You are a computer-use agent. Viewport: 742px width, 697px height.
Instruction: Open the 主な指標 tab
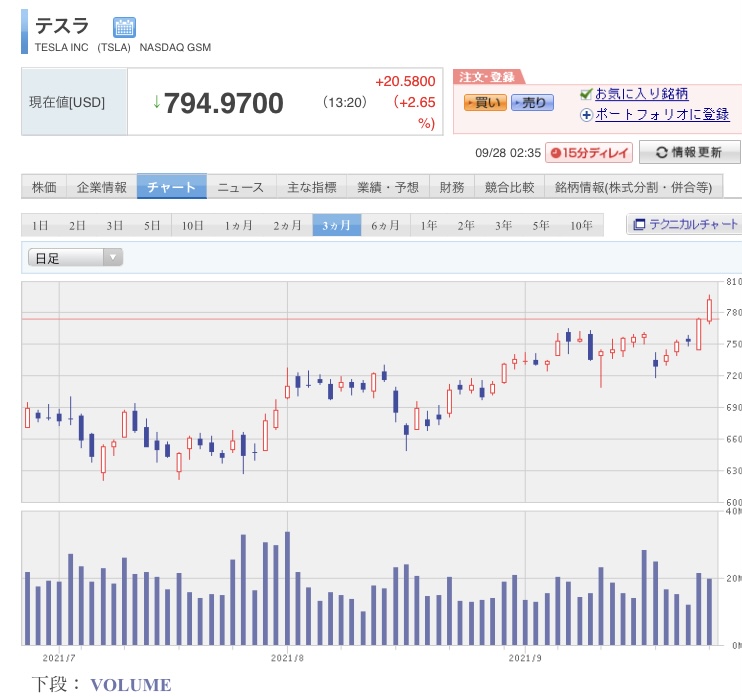tap(311, 187)
